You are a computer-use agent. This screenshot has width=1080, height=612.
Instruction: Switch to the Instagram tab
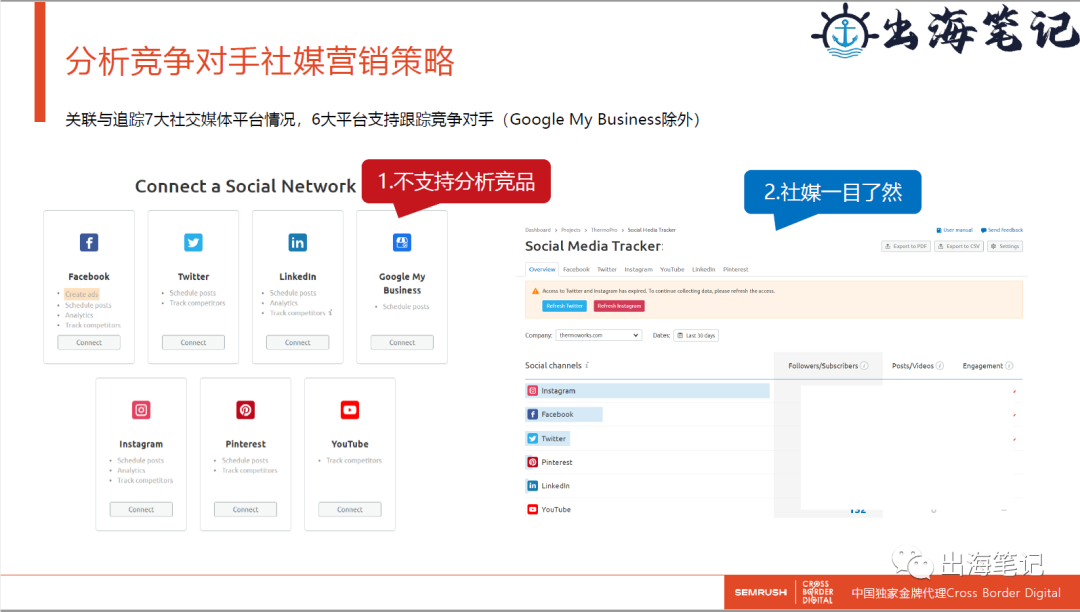pos(638,269)
